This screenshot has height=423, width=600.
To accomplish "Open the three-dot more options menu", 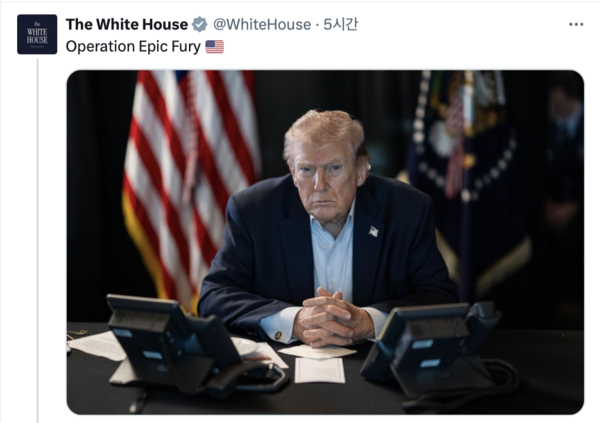I will pyautogui.click(x=576, y=24).
